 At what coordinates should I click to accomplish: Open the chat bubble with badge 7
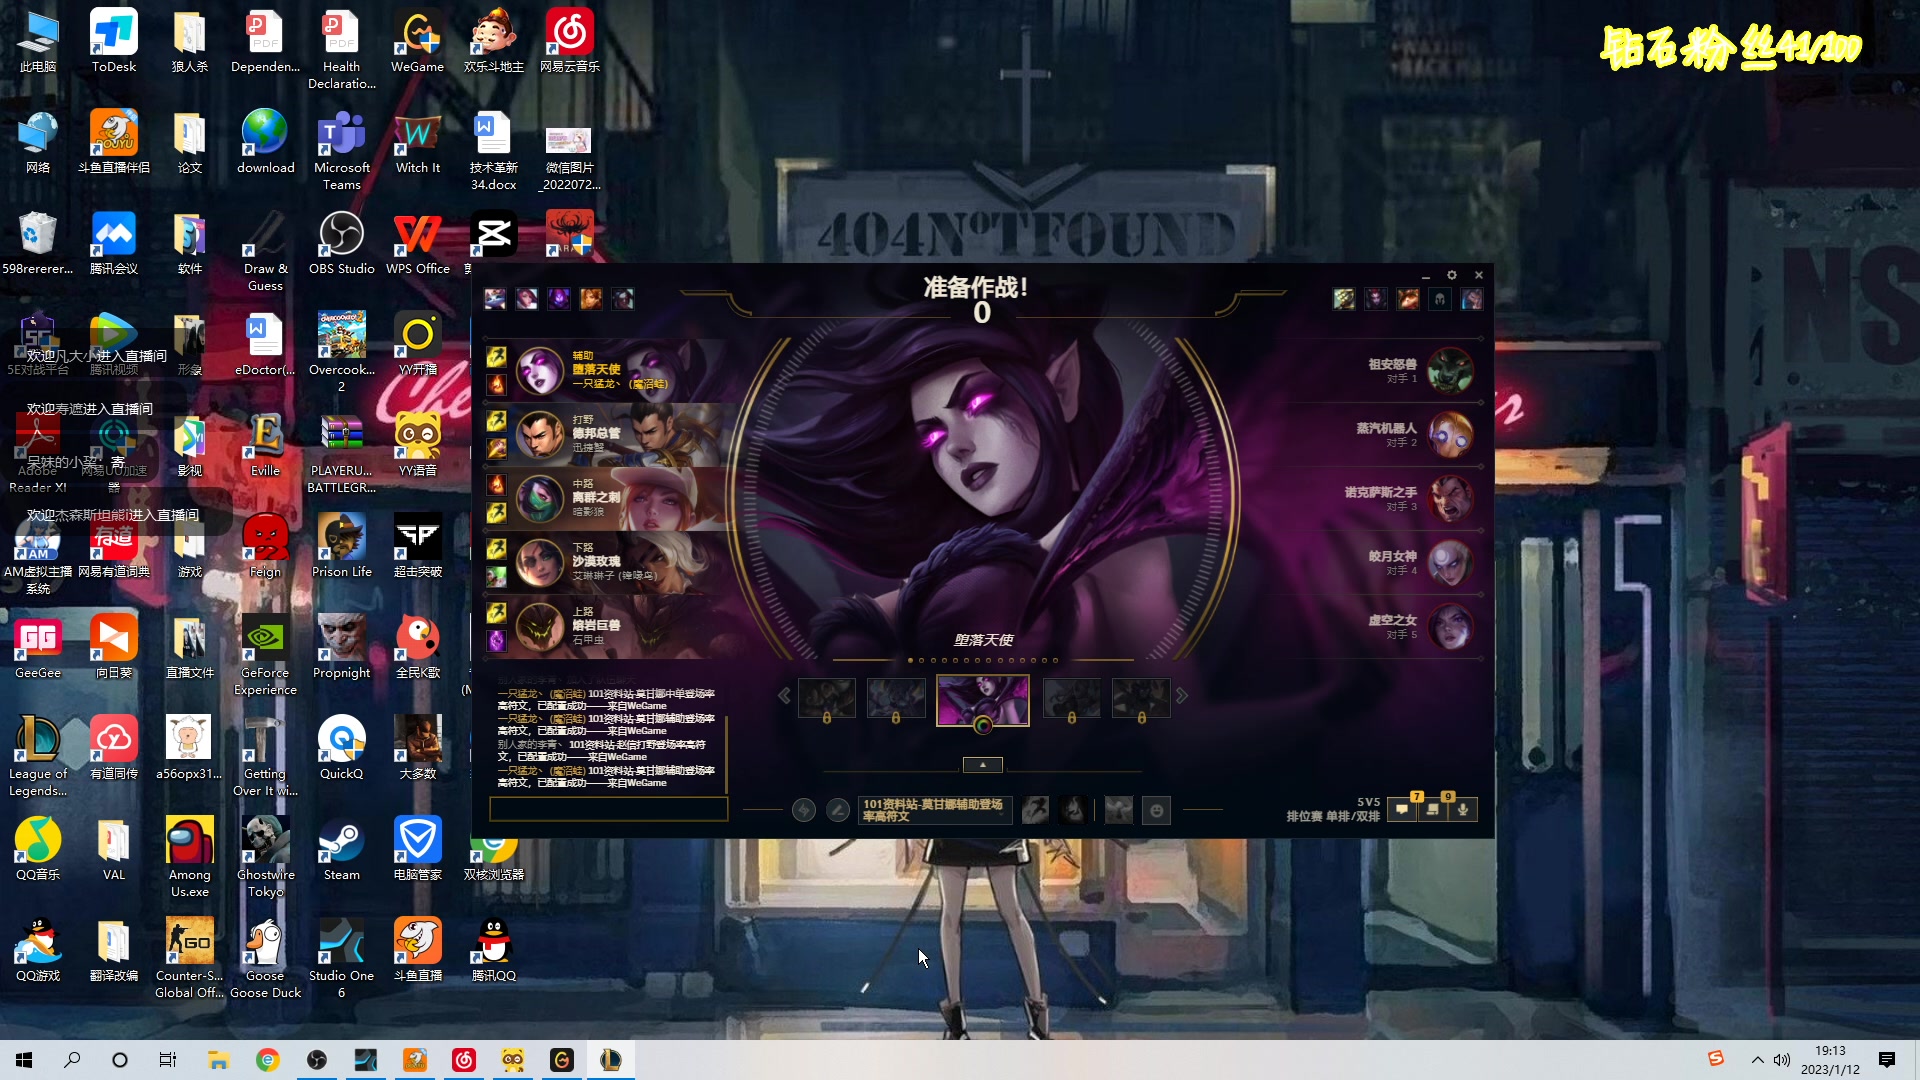click(1402, 810)
